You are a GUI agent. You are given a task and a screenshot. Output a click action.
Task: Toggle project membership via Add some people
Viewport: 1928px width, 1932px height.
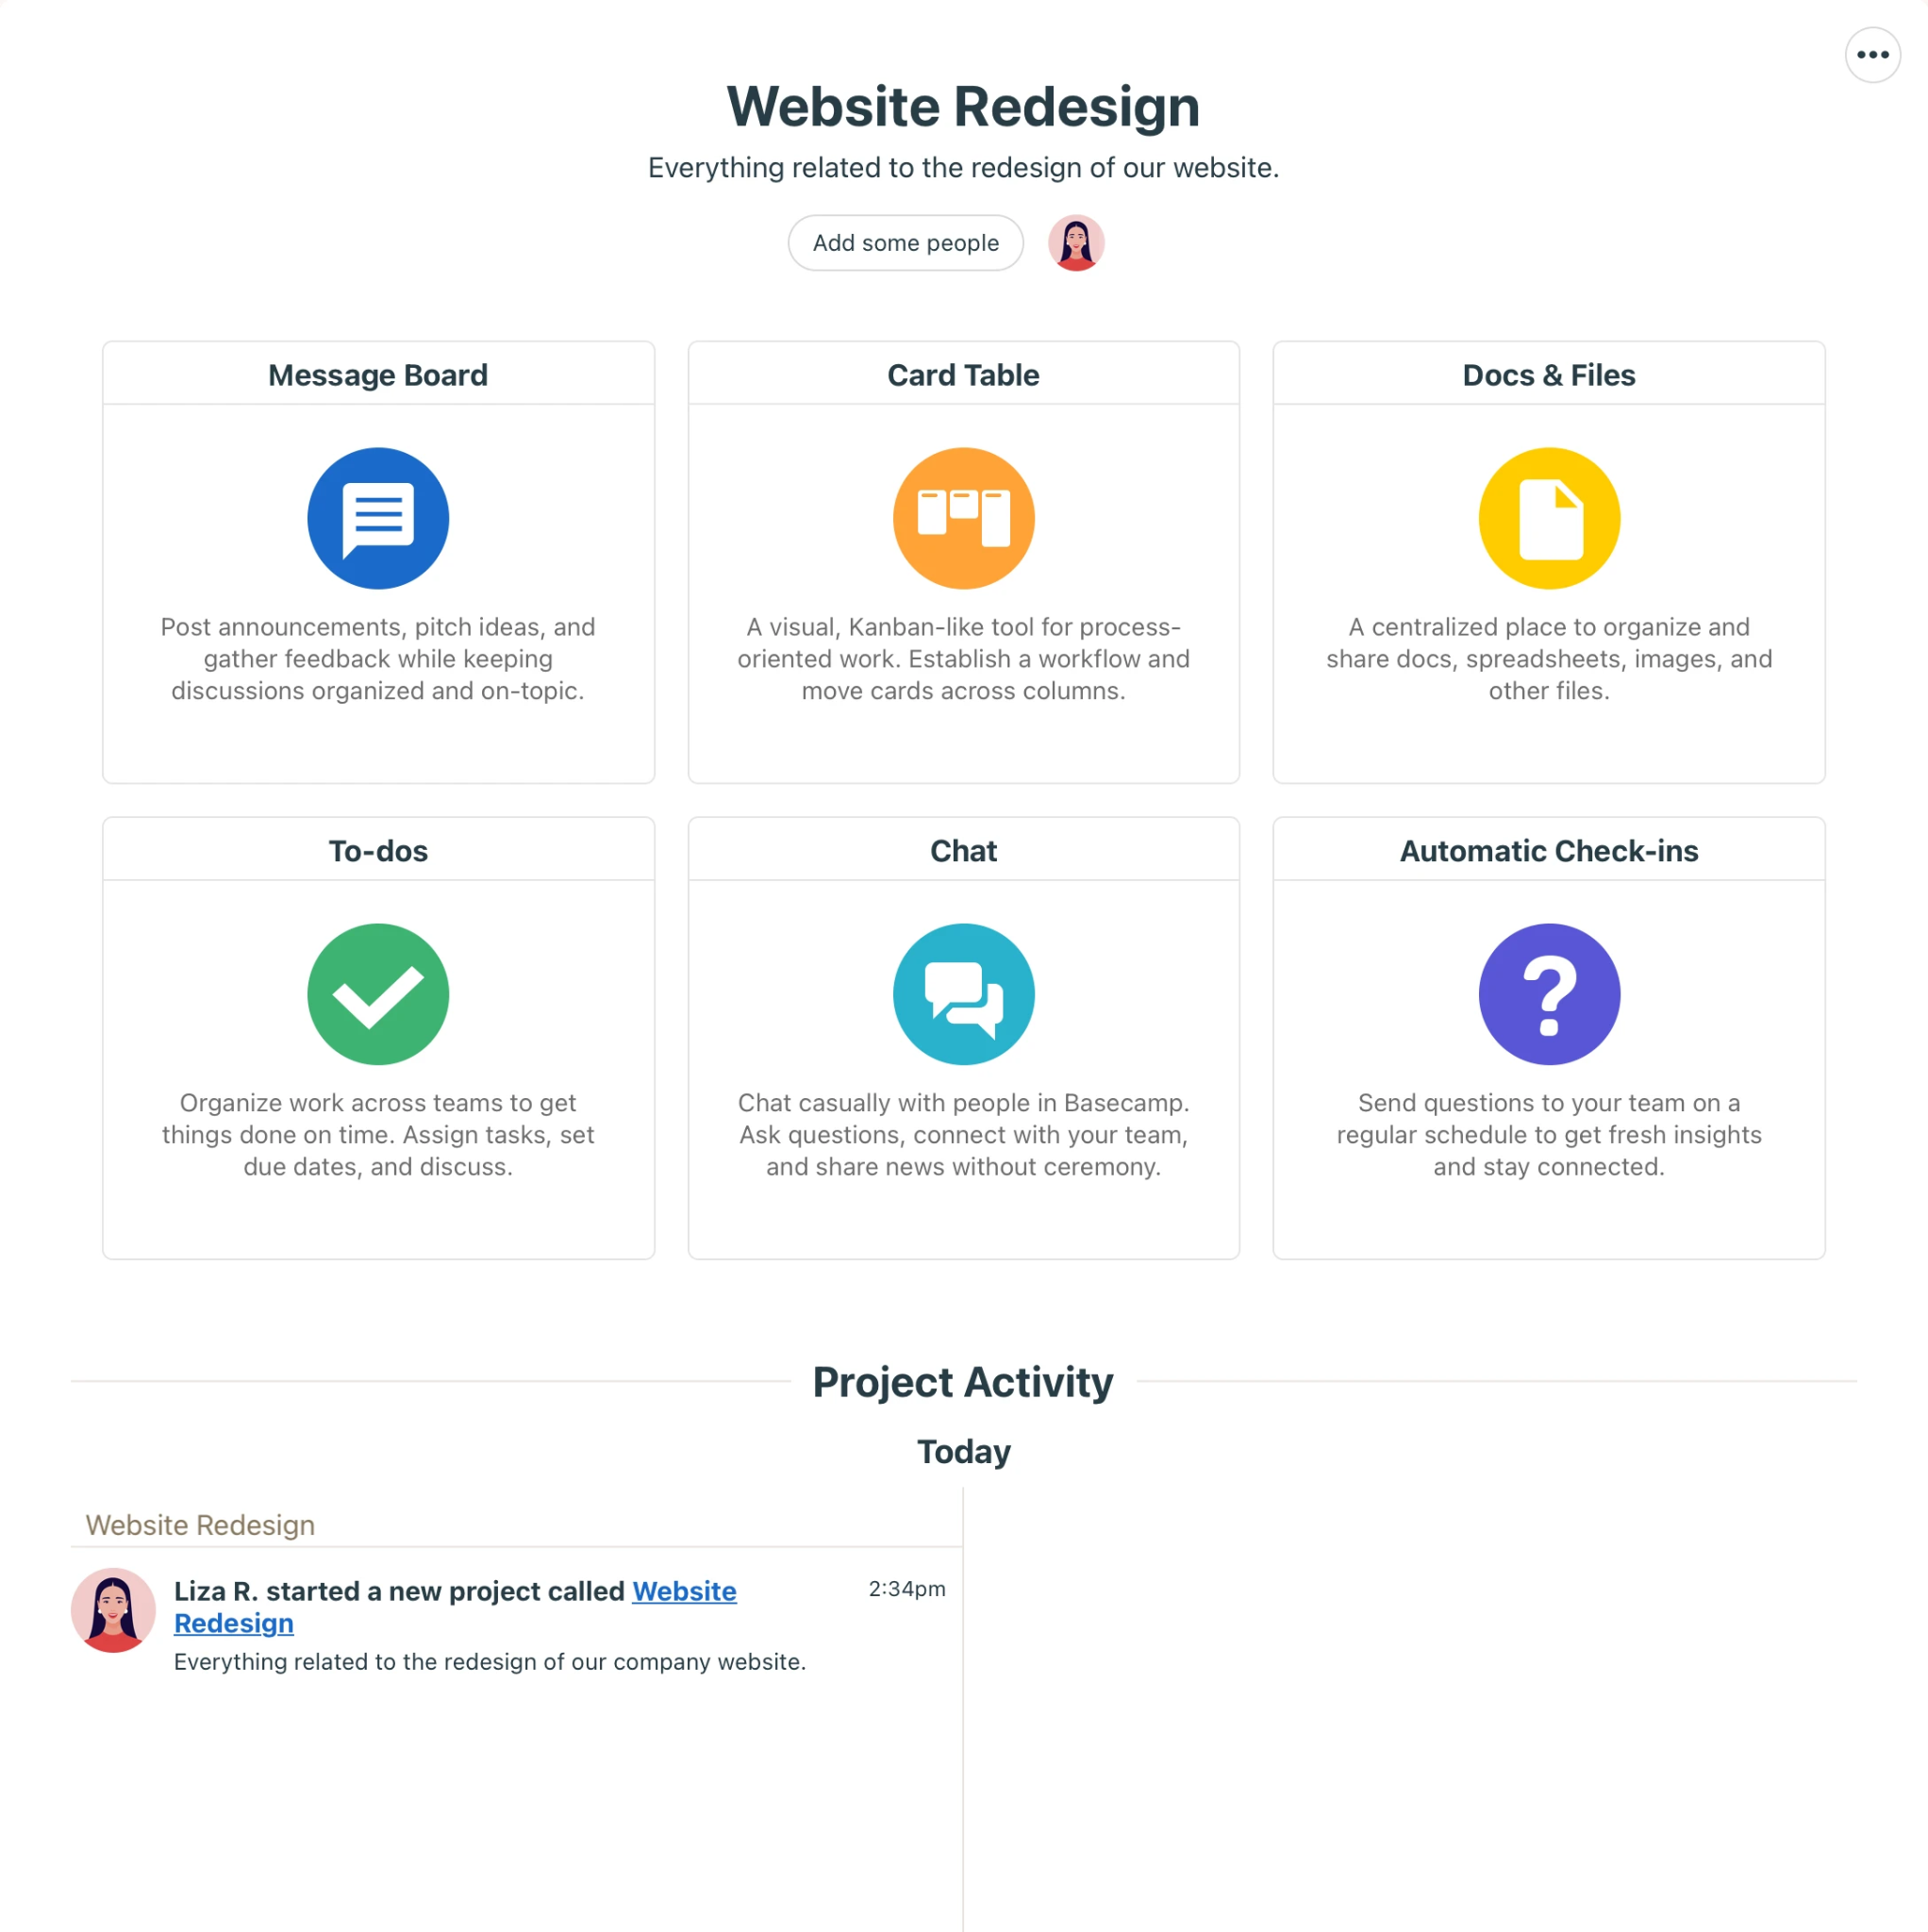pyautogui.click(x=906, y=241)
